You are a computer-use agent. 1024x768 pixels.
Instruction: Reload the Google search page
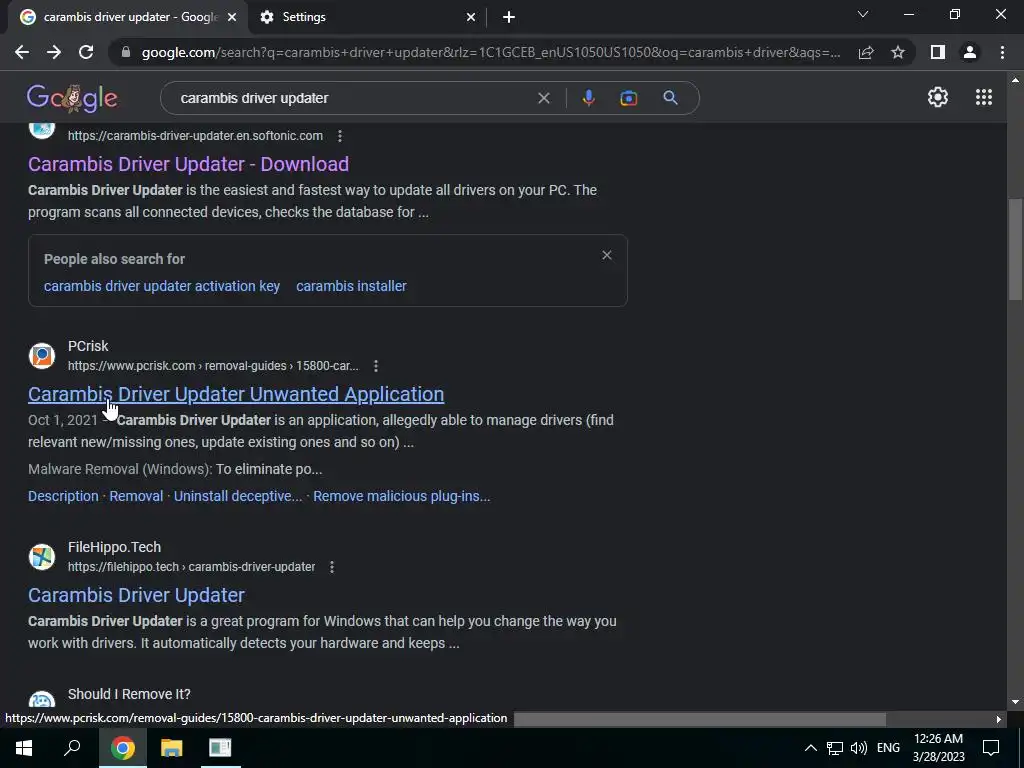[x=86, y=52]
